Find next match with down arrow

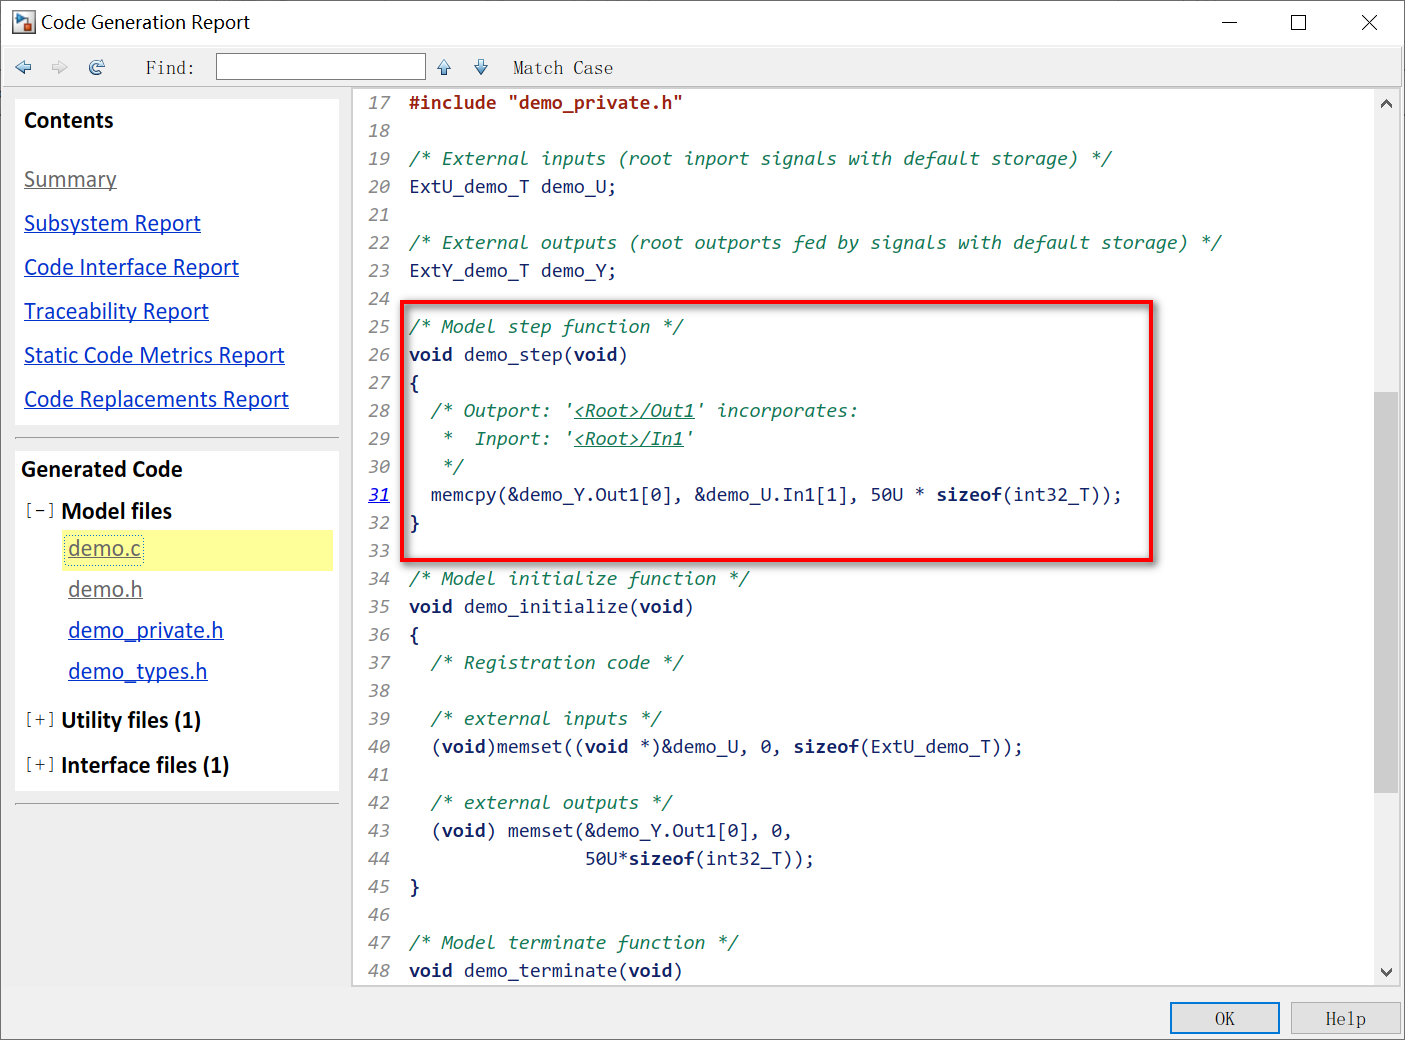click(481, 67)
